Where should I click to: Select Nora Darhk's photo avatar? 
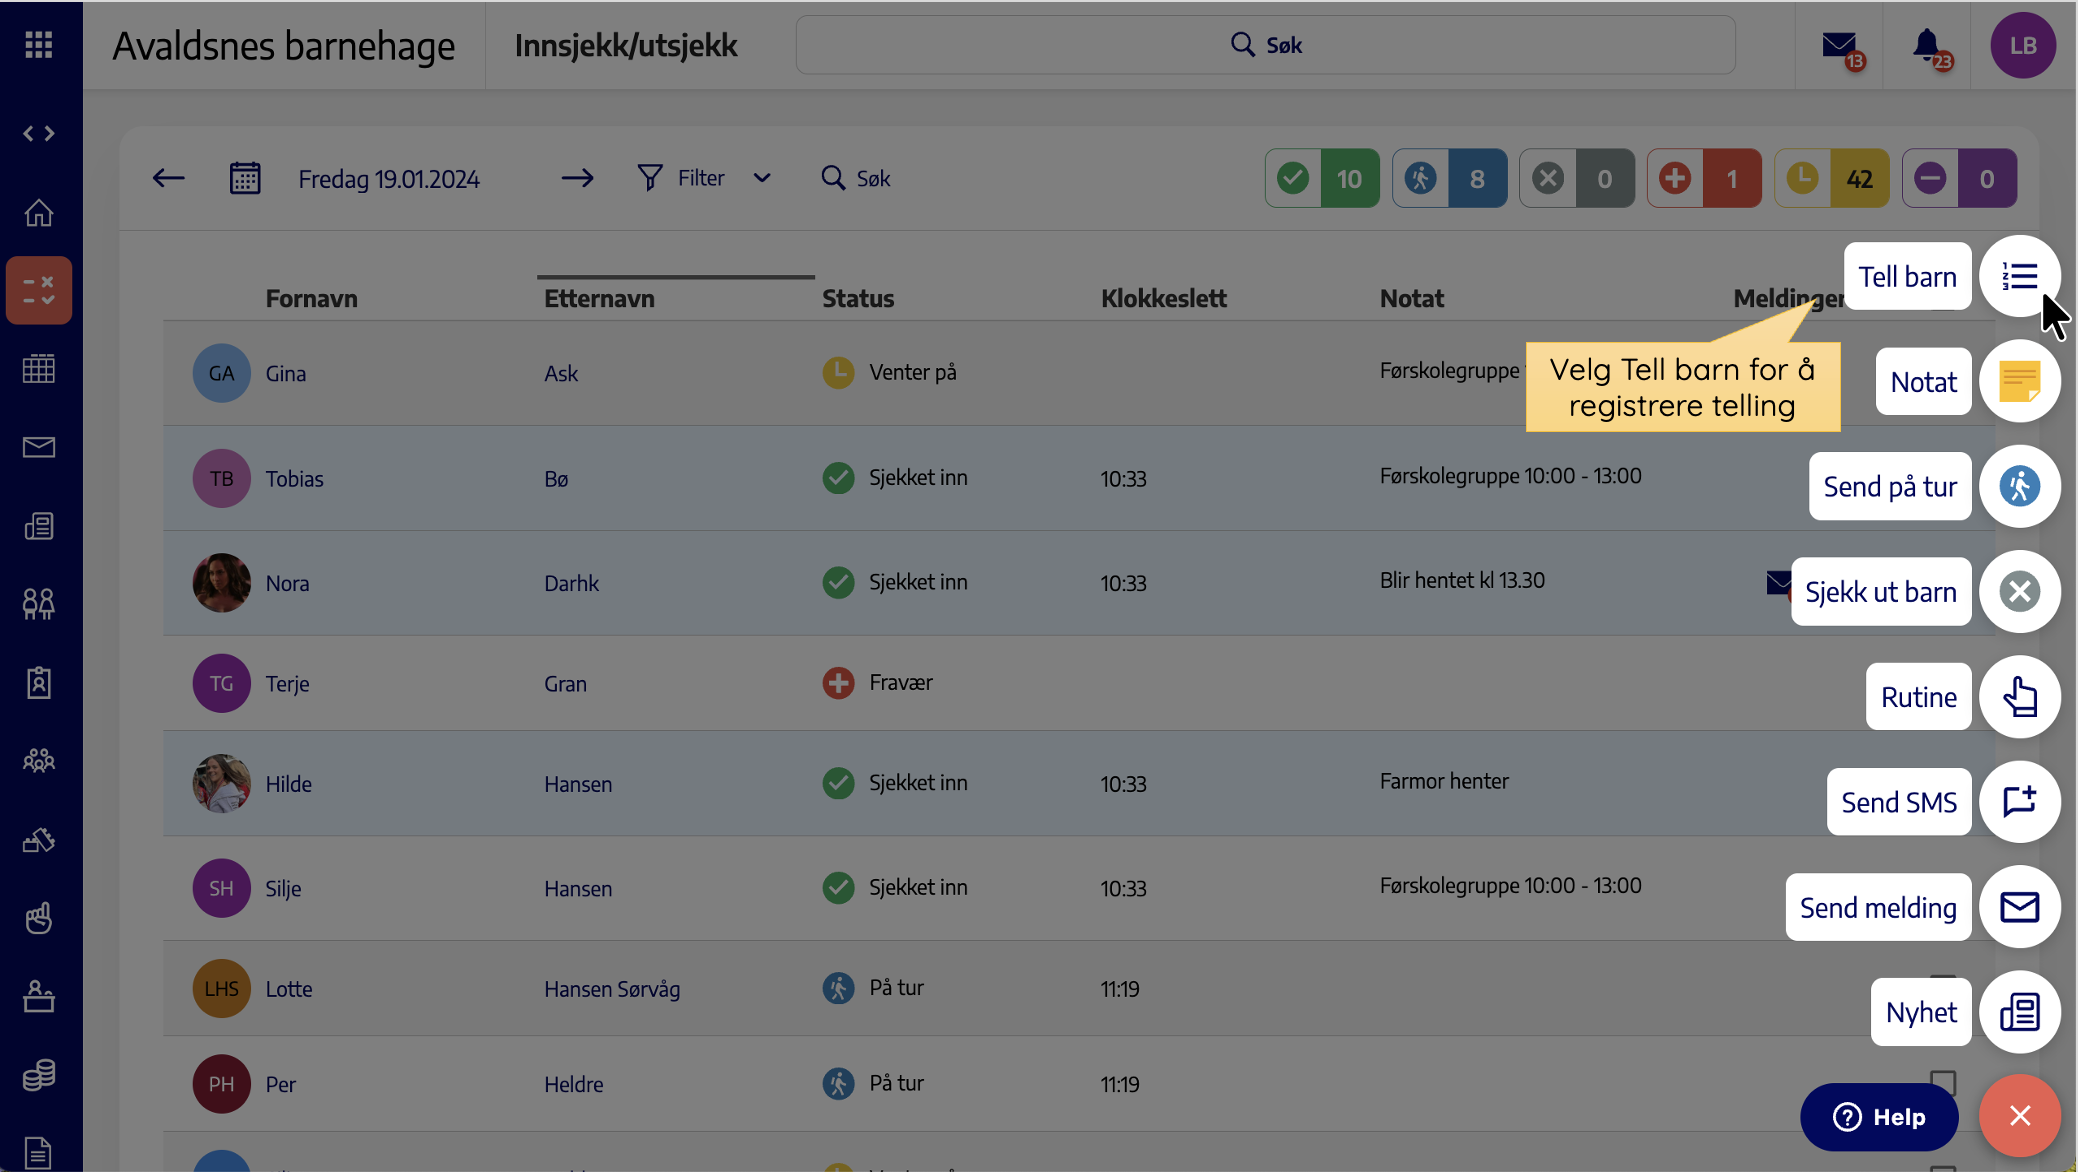coord(221,583)
